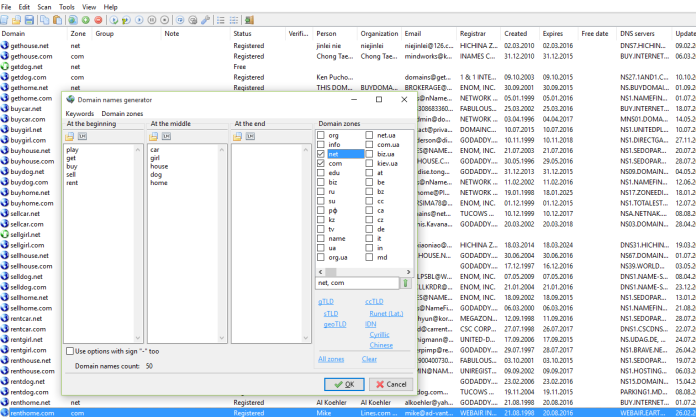Open the Tools menu
Screen dimensions: 696x417
pos(66,6)
